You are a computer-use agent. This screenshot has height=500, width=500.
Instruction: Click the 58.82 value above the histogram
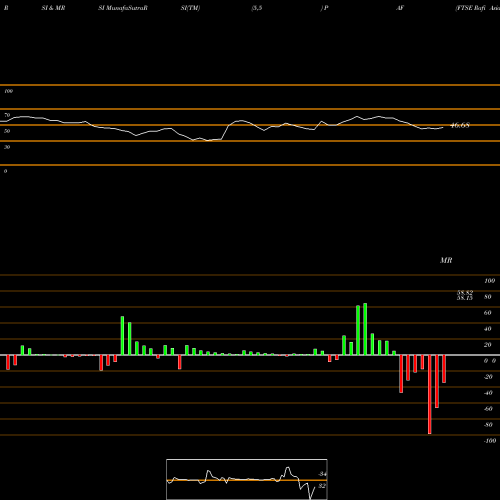465,293
